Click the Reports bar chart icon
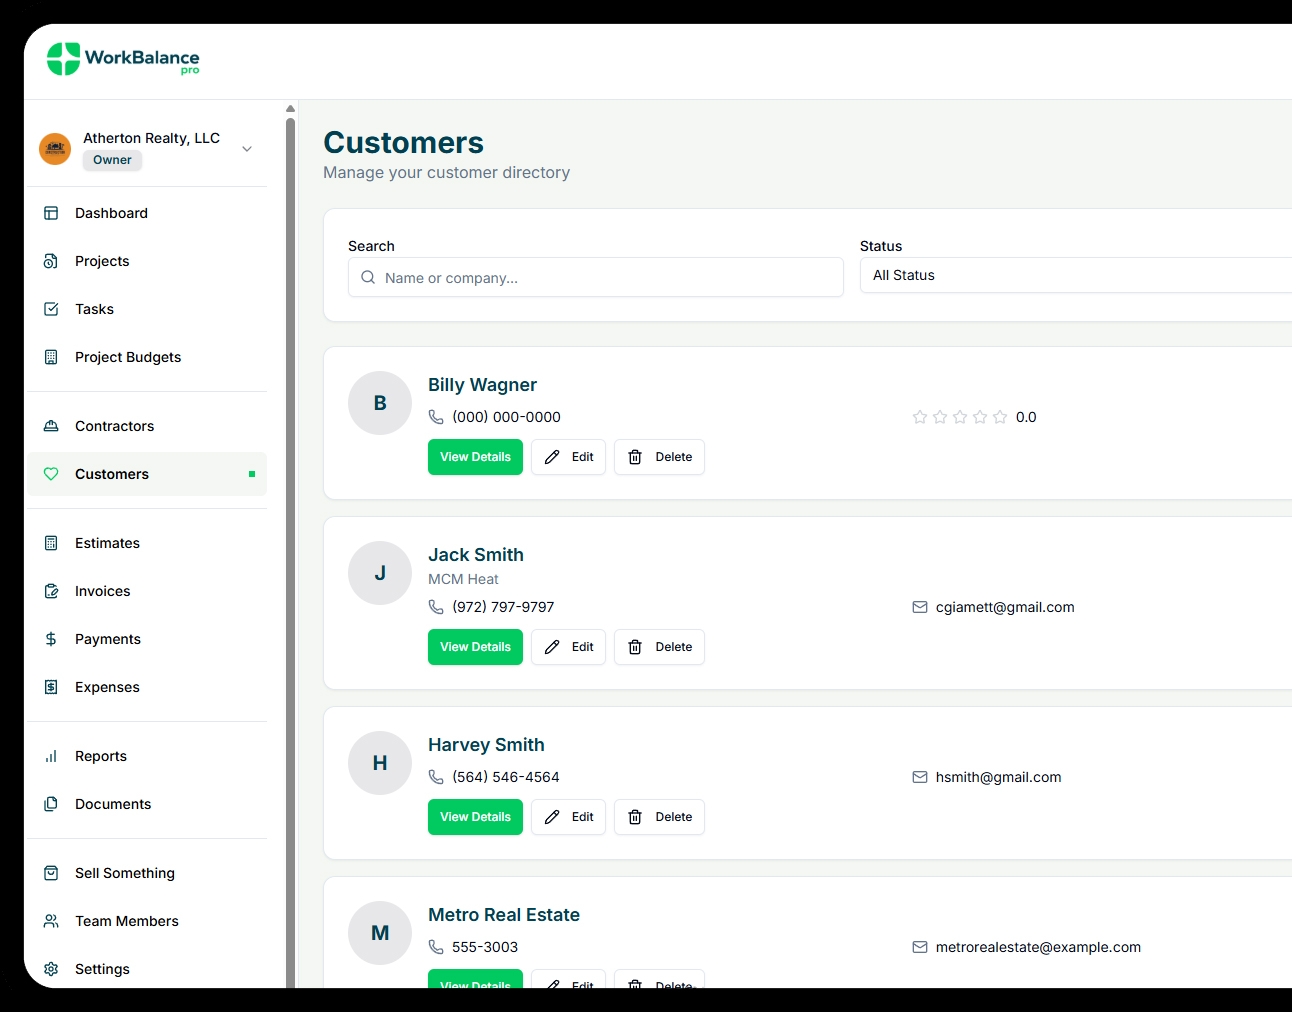 coord(51,756)
